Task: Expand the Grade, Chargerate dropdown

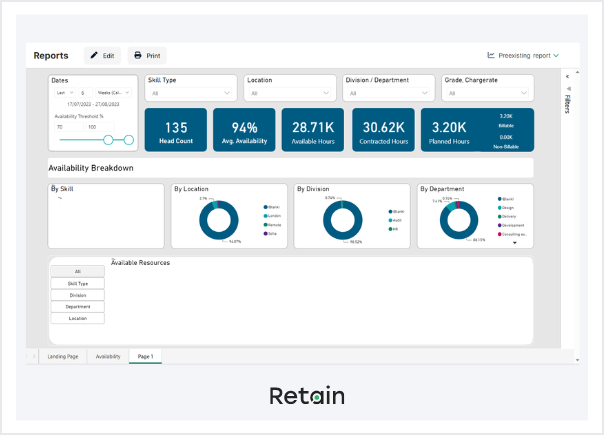Action: [488, 94]
